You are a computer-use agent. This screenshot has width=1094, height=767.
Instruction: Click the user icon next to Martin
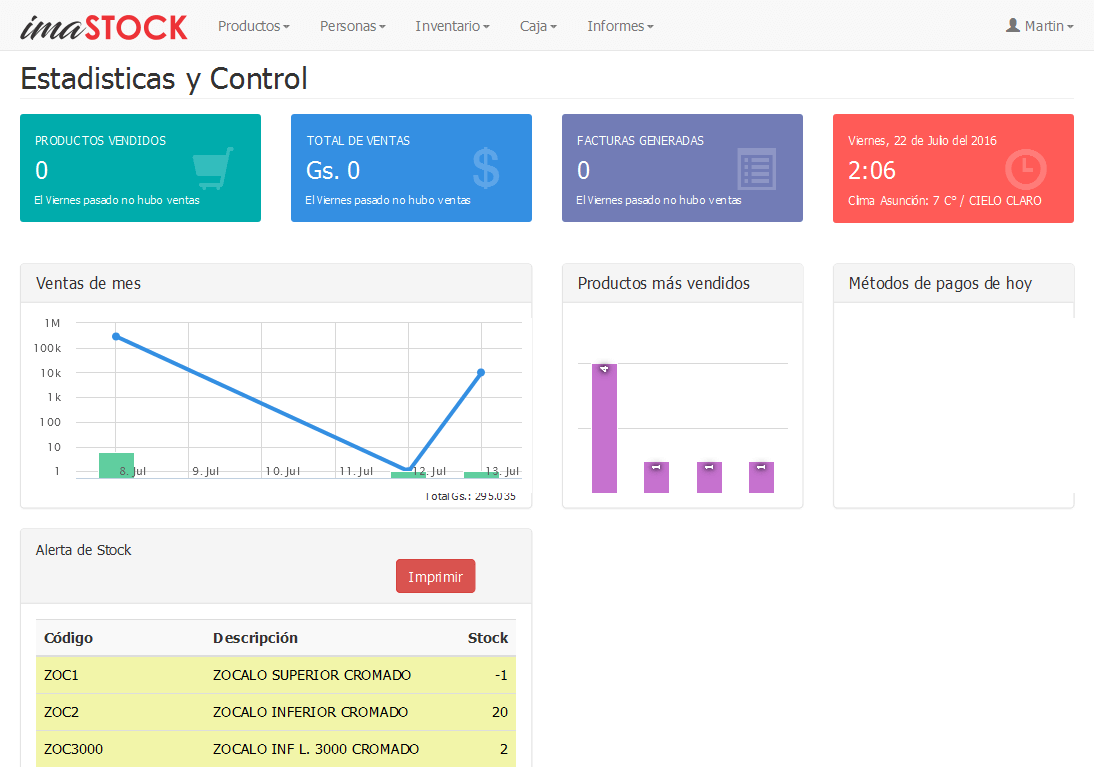1013,25
